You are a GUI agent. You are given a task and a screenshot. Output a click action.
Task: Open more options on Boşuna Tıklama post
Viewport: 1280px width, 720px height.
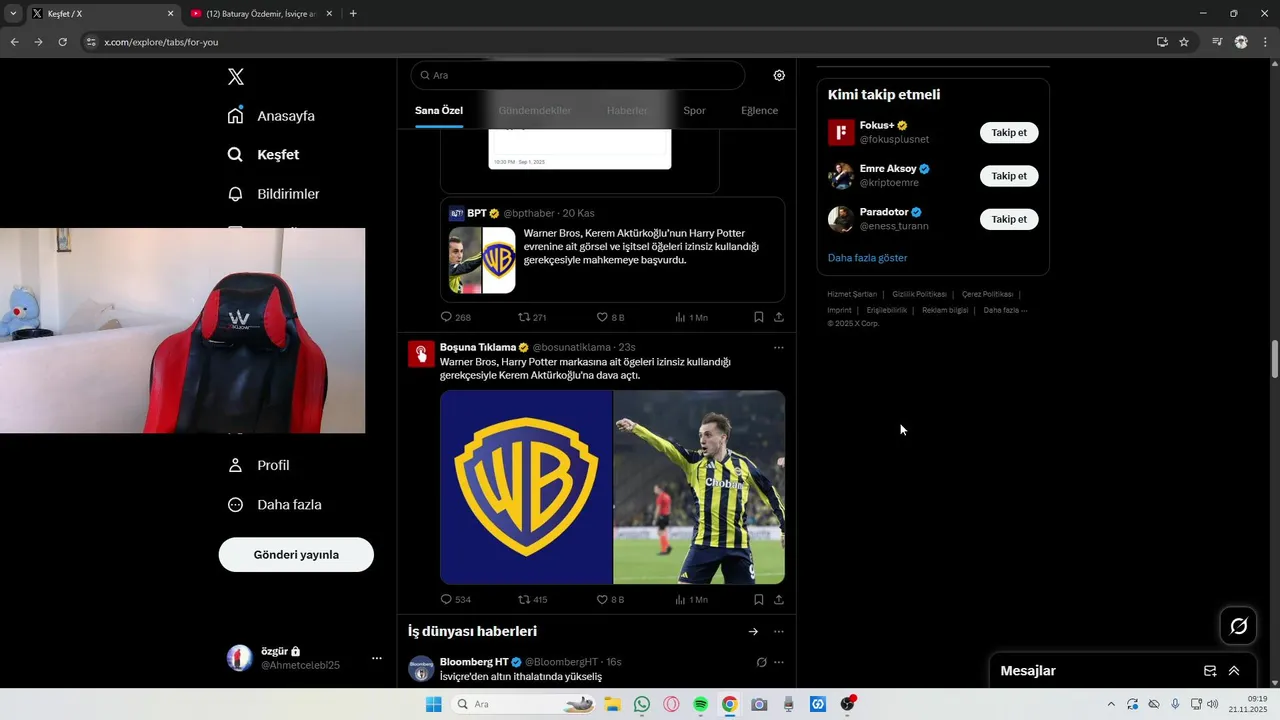click(779, 348)
